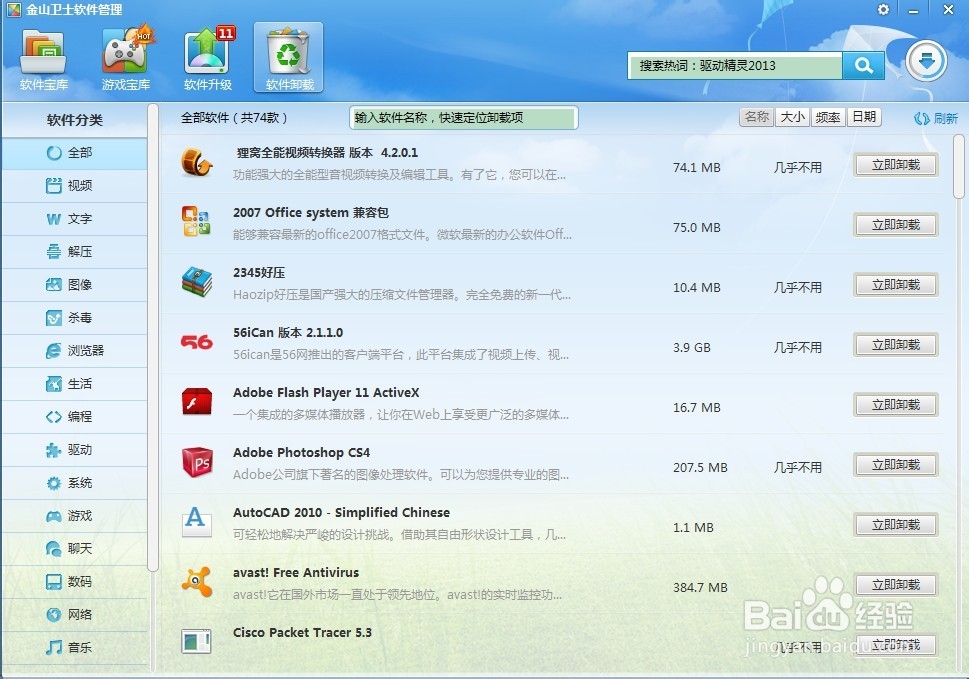The height and width of the screenshot is (679, 969).
Task: Uninstall Adobe Photoshop CS4
Action: tap(895, 465)
